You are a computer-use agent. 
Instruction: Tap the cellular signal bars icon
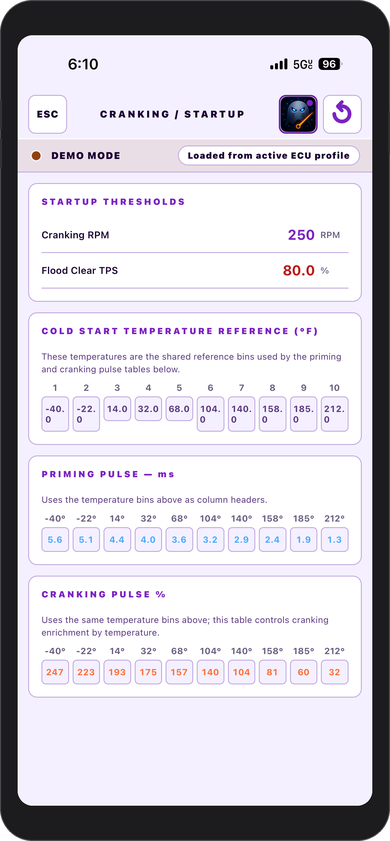pyautogui.click(x=279, y=64)
